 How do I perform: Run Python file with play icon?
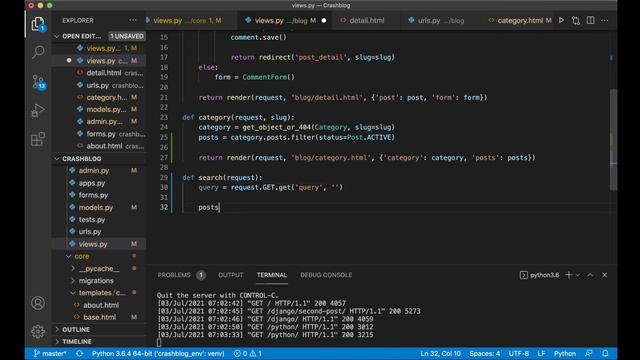[x=561, y=20]
